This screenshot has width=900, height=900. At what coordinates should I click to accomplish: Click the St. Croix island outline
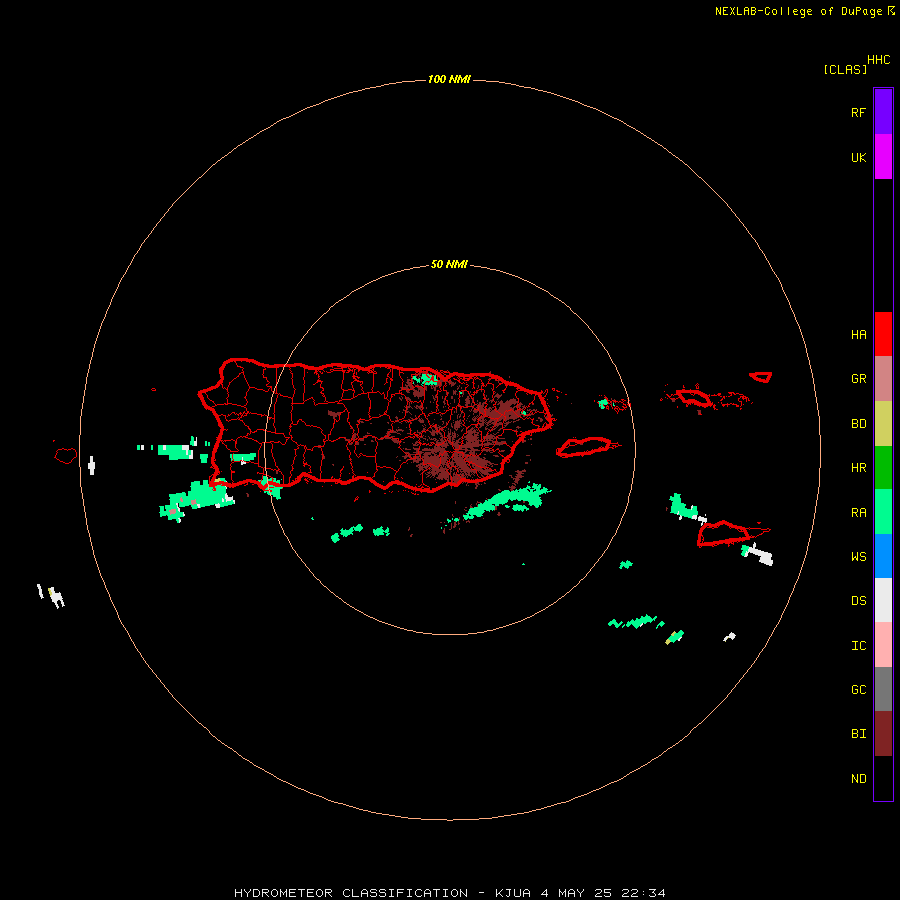724,533
